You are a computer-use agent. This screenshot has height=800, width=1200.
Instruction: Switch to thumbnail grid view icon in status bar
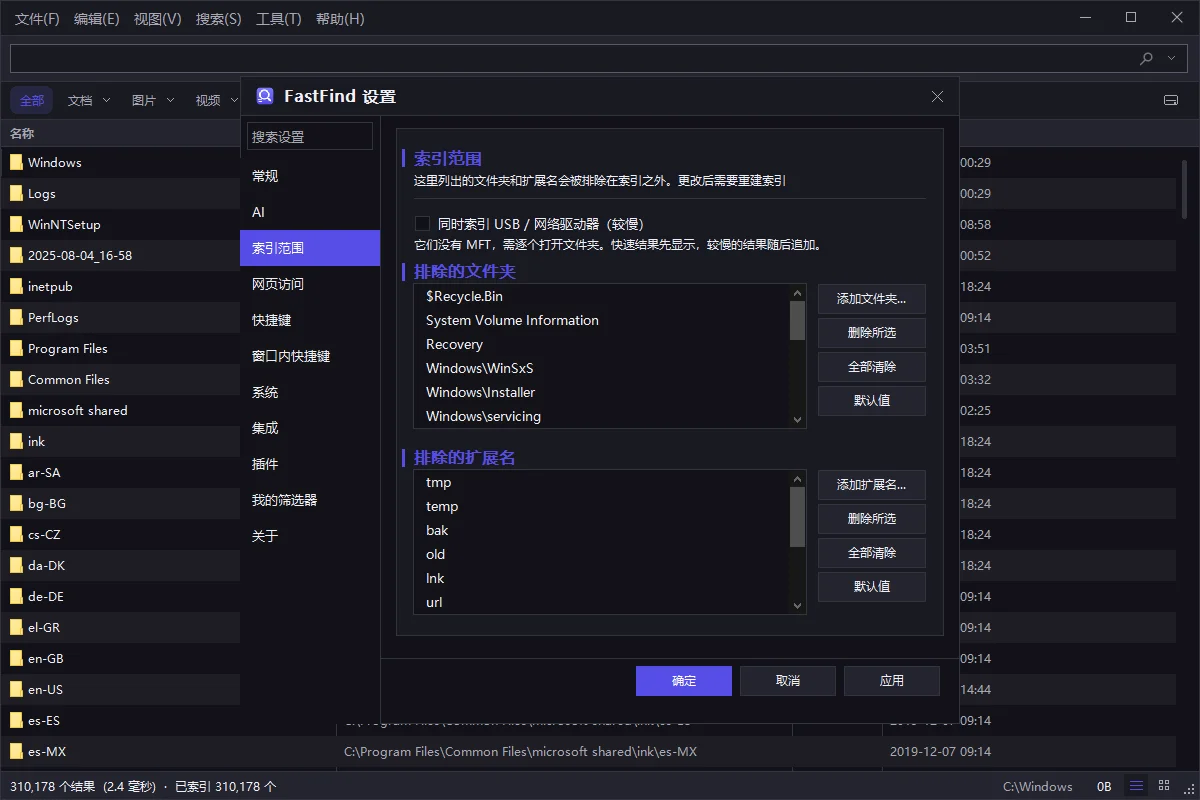tap(1164, 786)
